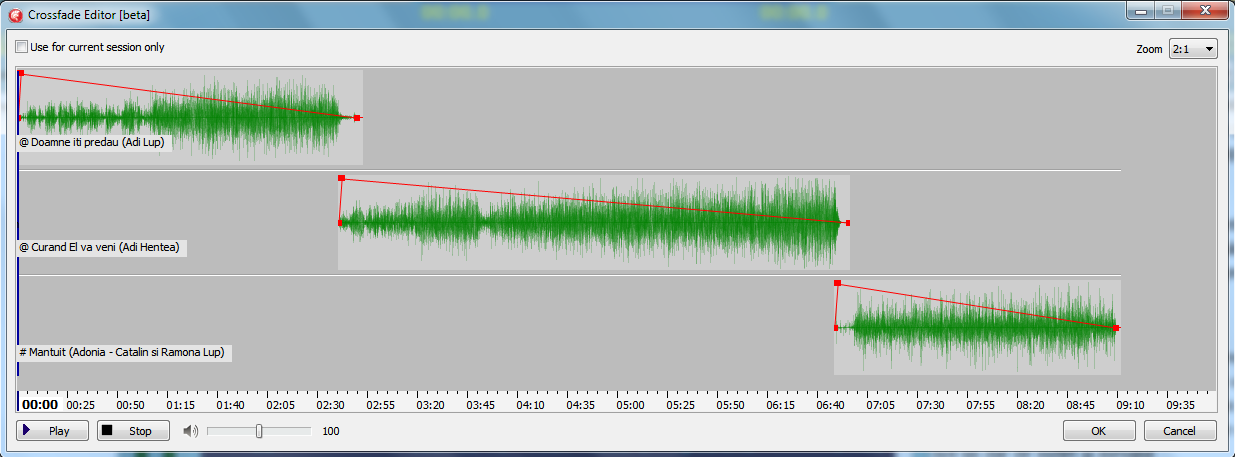This screenshot has width=1235, height=457.
Task: Click the 09:10 mark on the time ruler
Action: [x=1131, y=405]
